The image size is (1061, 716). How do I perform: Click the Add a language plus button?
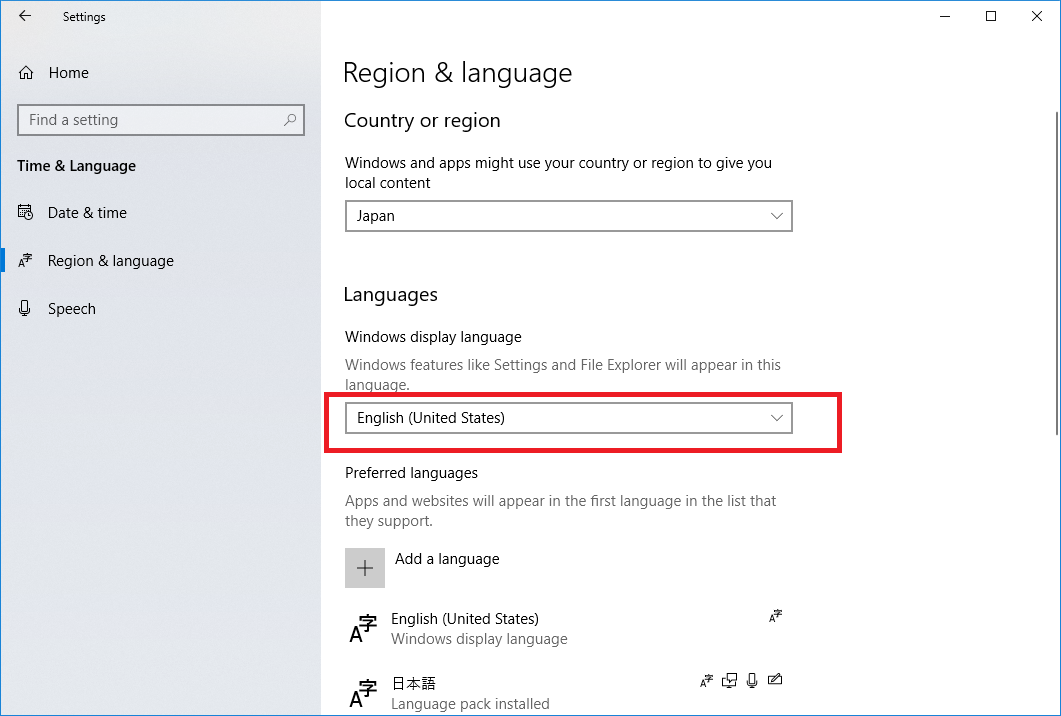click(x=365, y=568)
